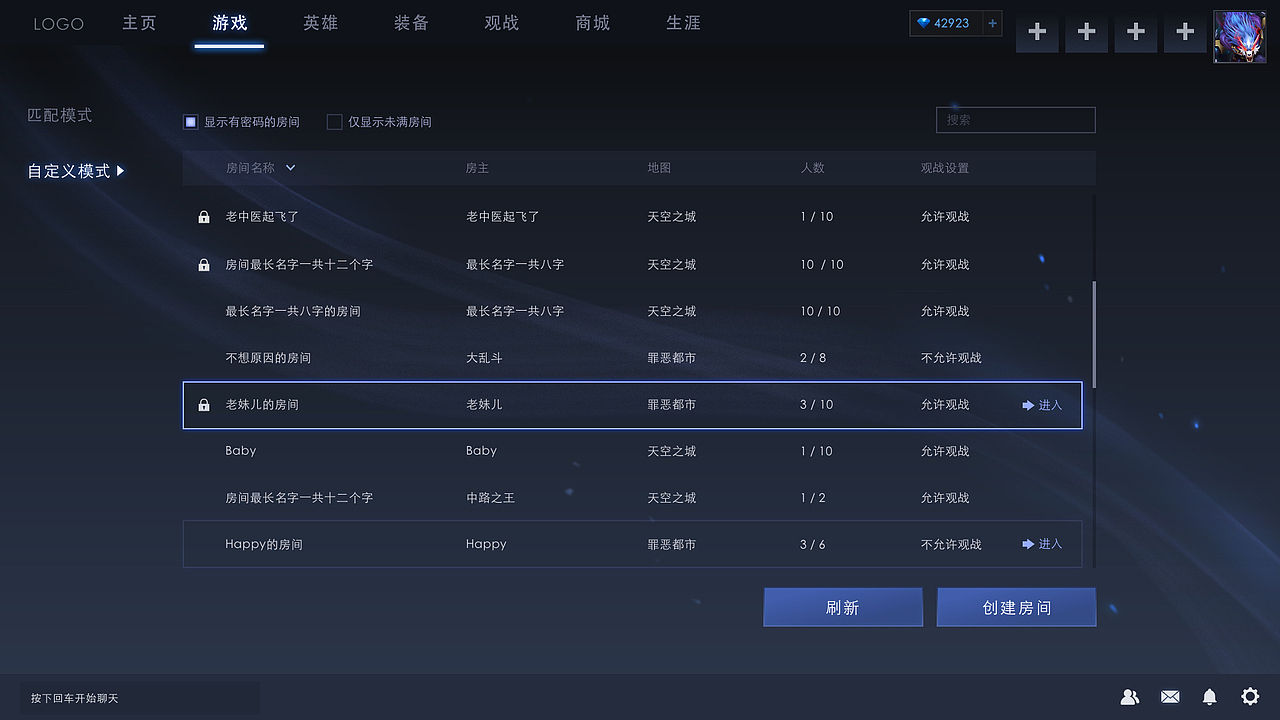Uncheck 显示有密码的房间
The width and height of the screenshot is (1280, 720).
(x=190, y=121)
